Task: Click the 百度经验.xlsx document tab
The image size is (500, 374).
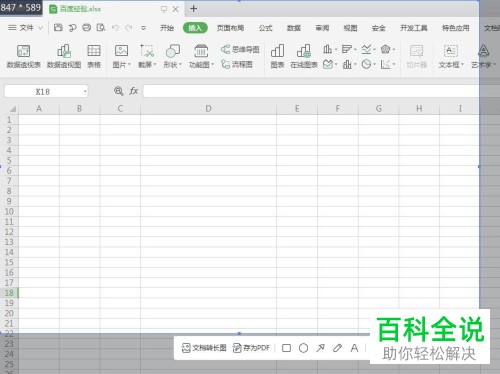Action: tap(114, 9)
